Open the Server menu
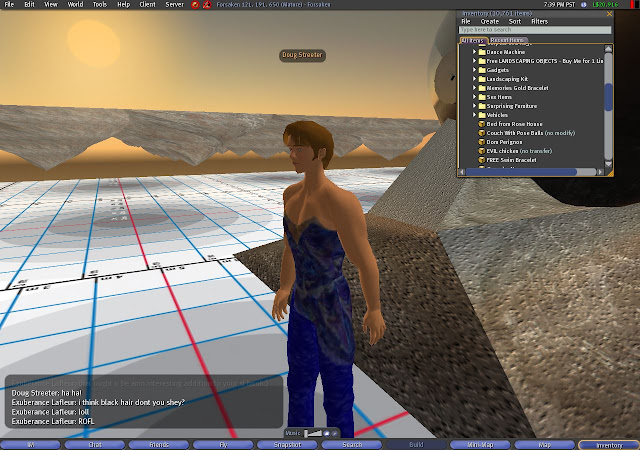Screen dimensions: 640x450 tap(174, 4)
